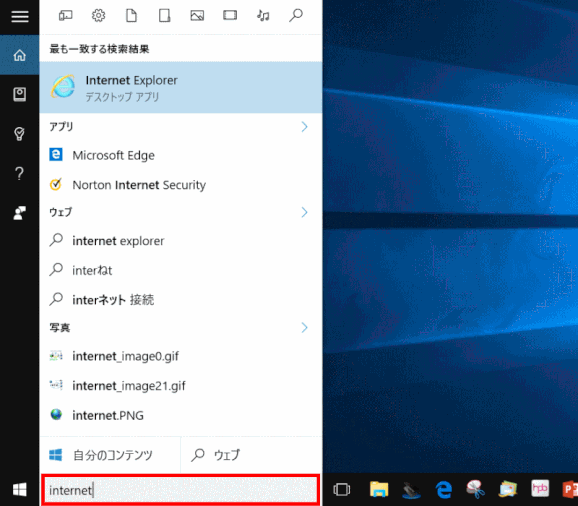
Task: Open the Cortana Notebook
Action: coord(20,94)
